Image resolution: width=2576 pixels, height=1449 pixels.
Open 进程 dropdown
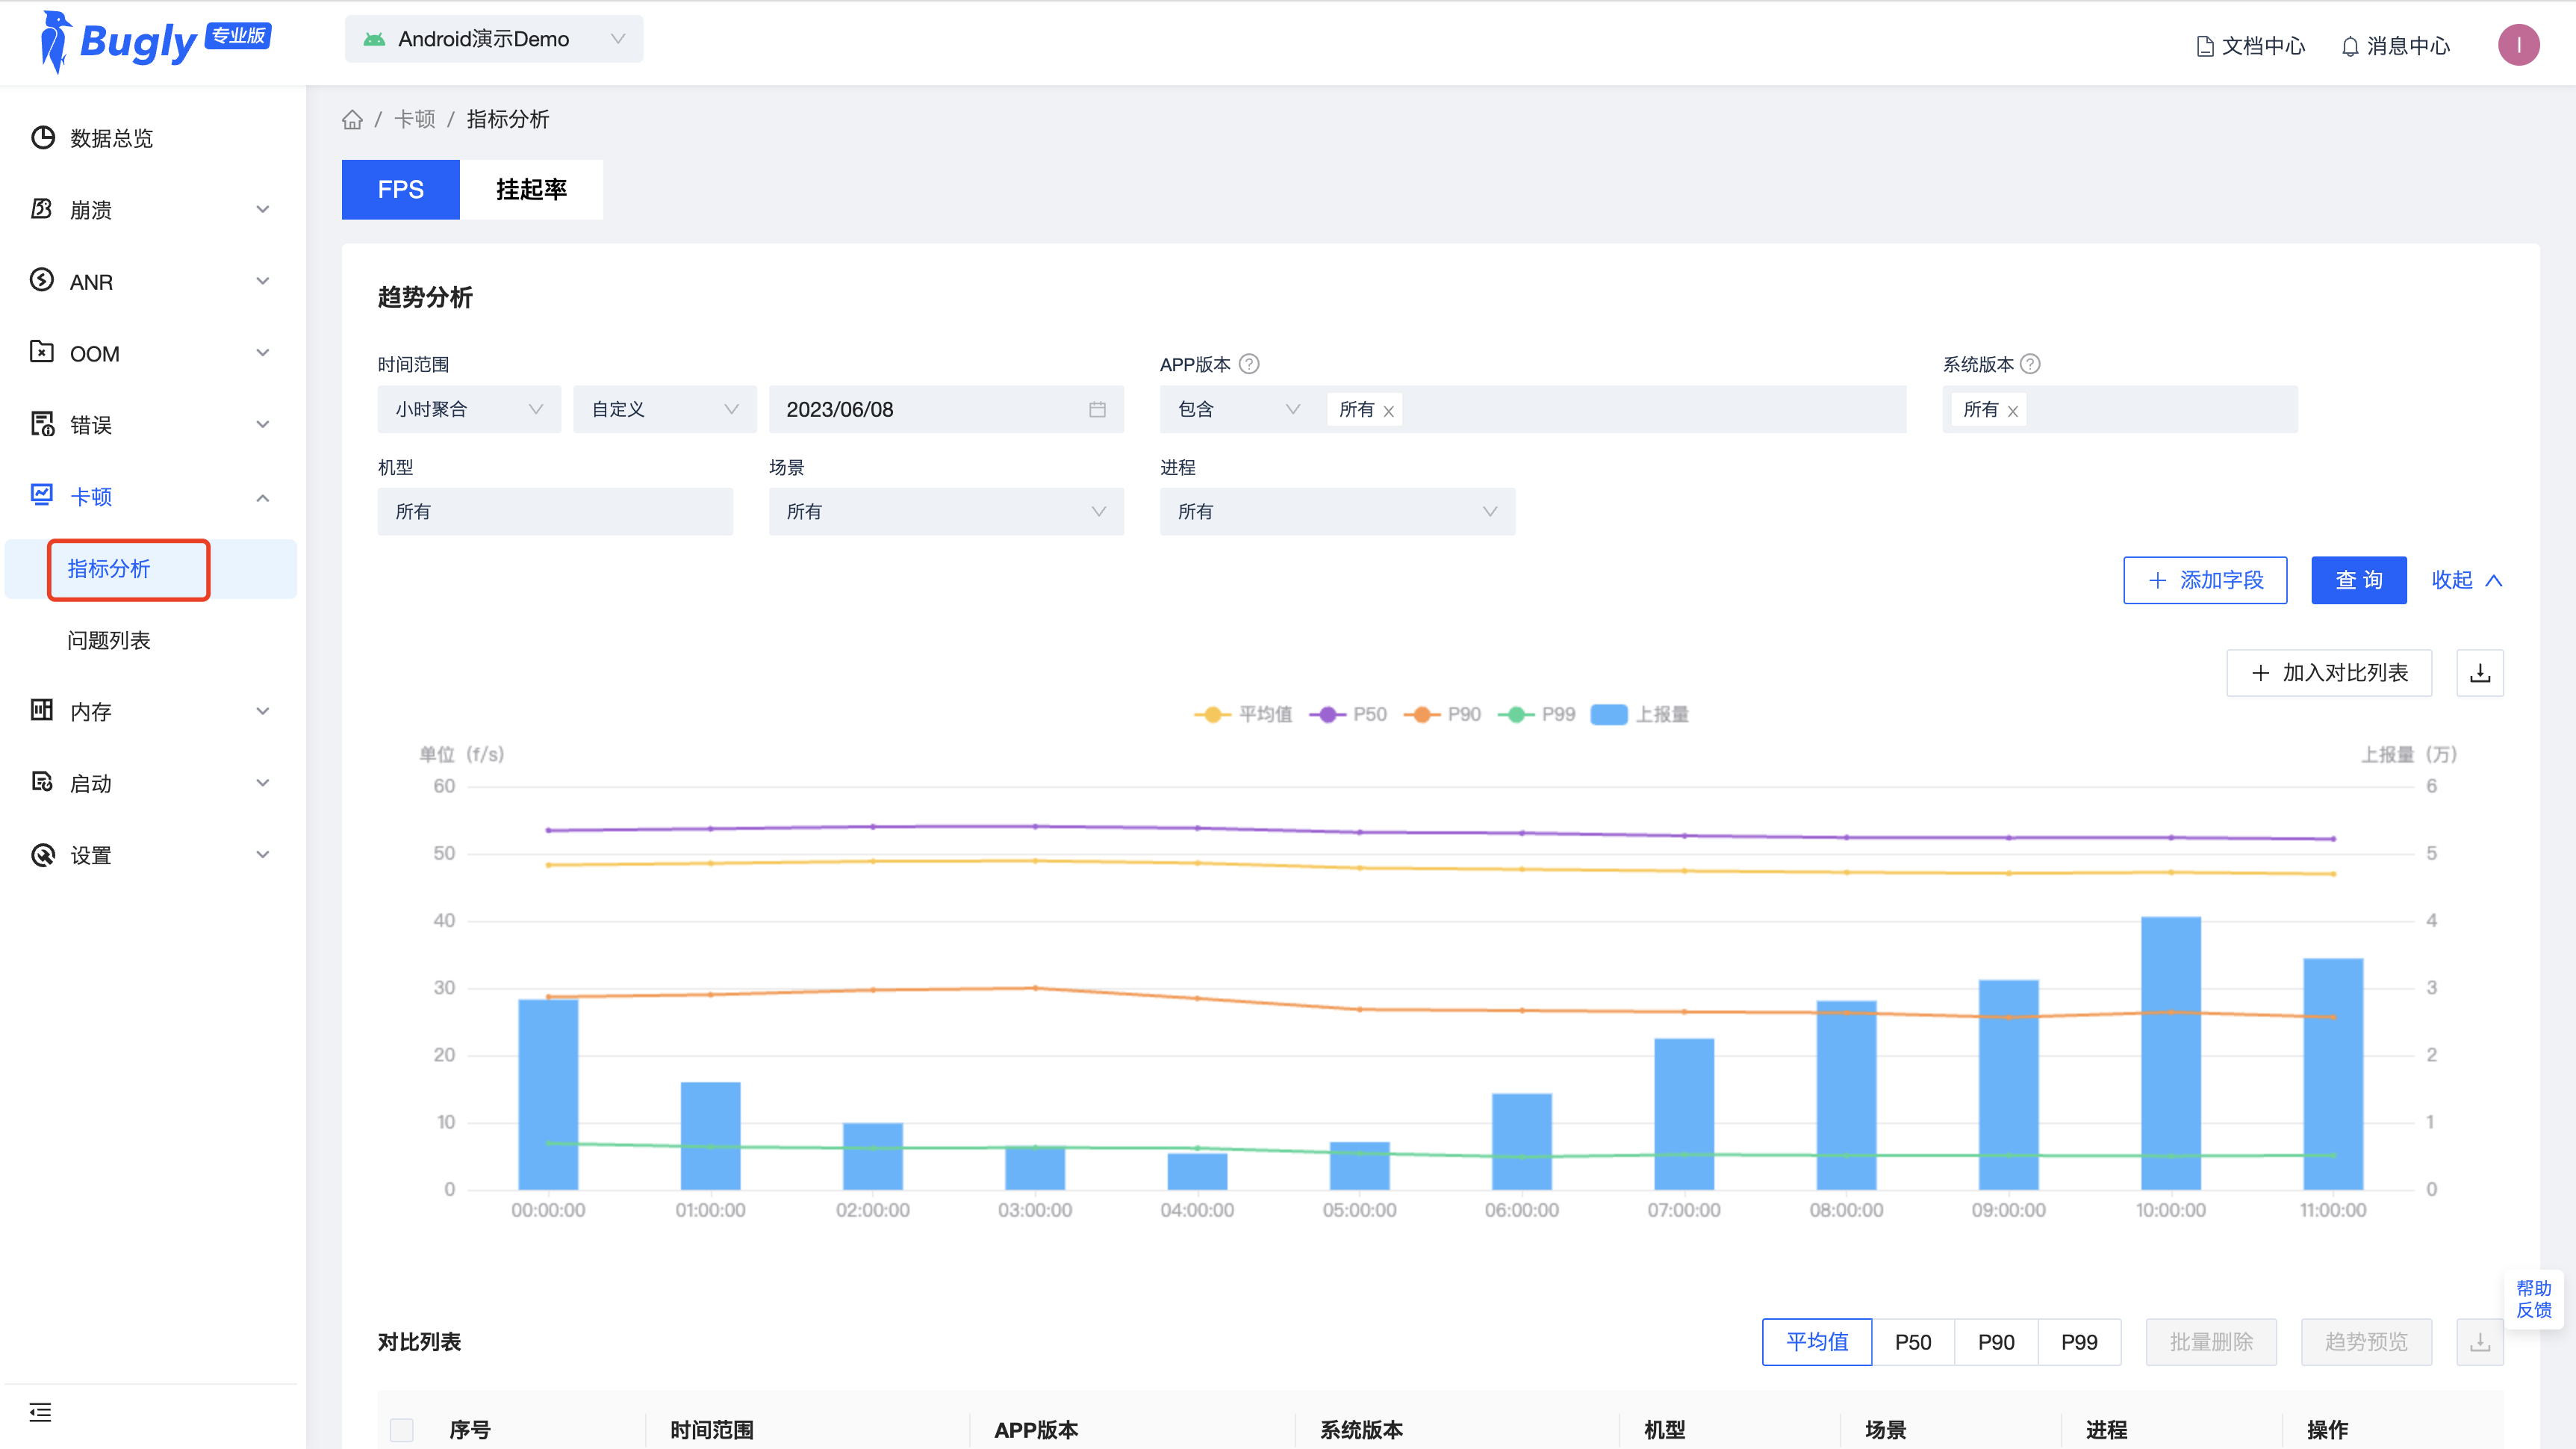1337,511
